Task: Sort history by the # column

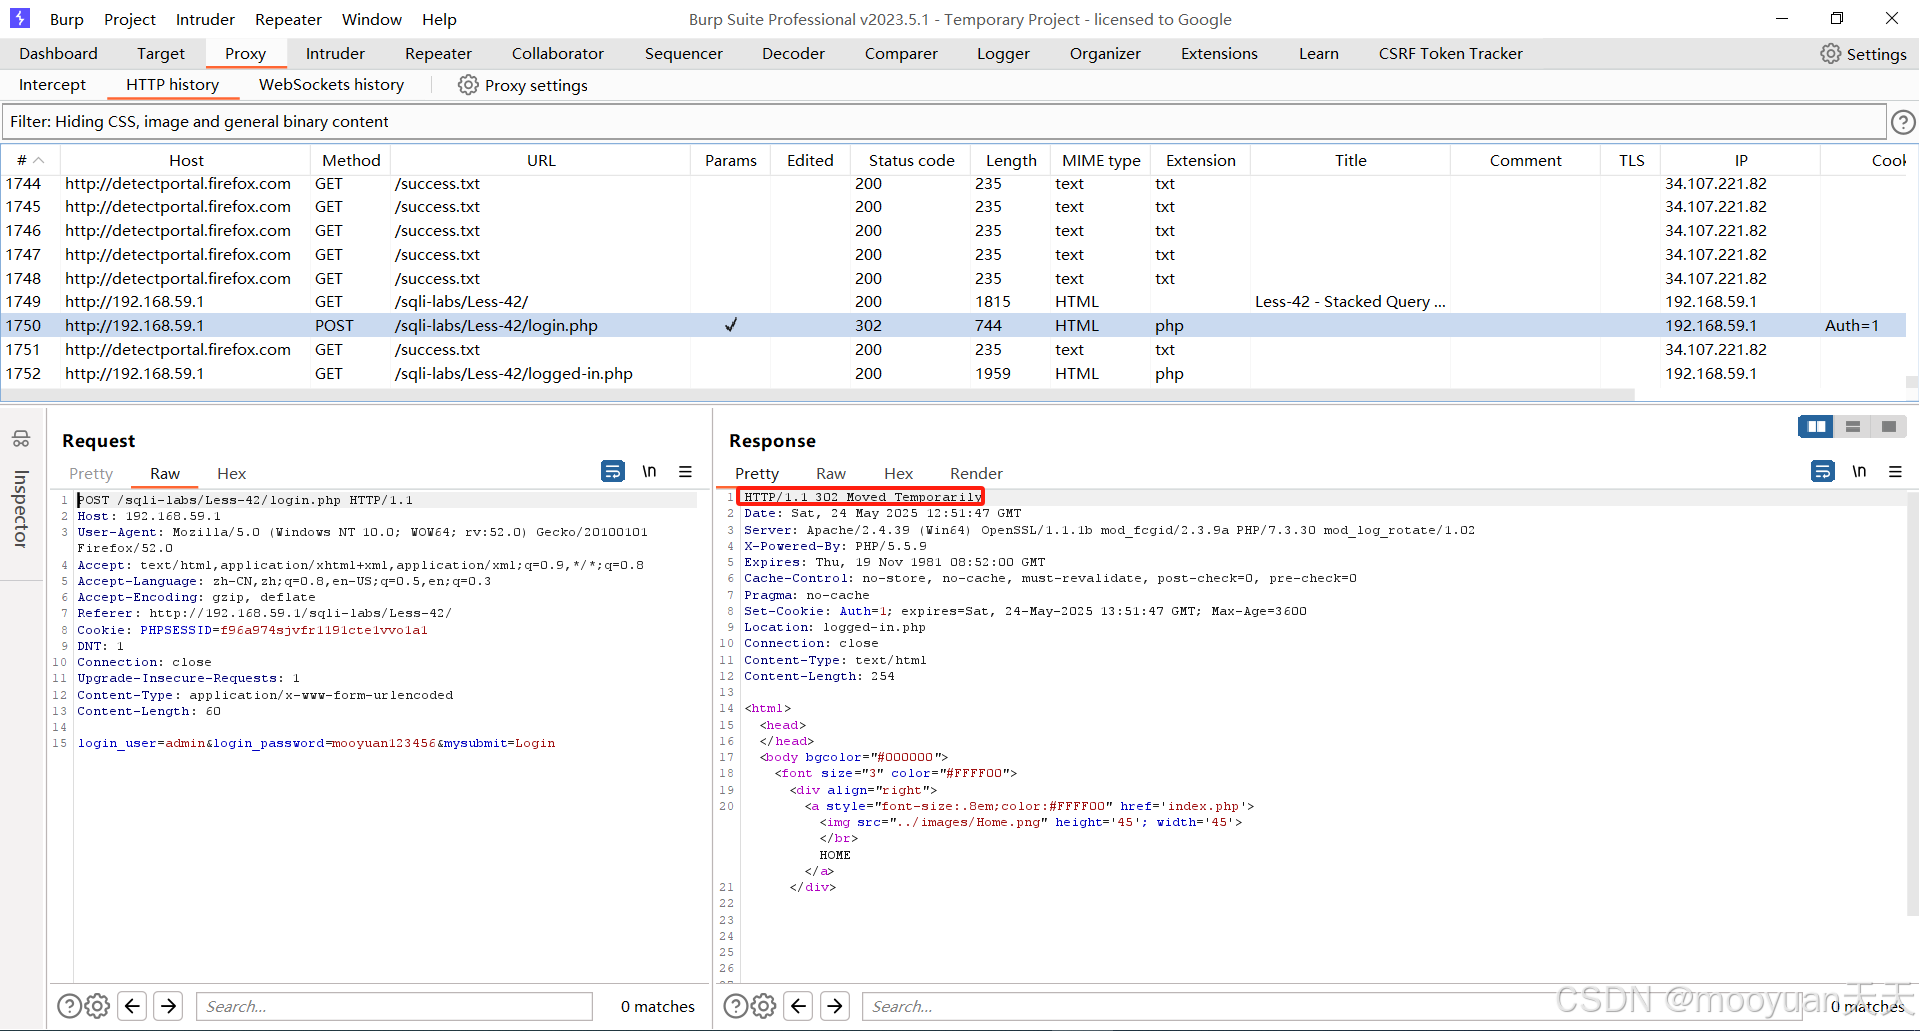Action: pyautogui.click(x=30, y=160)
